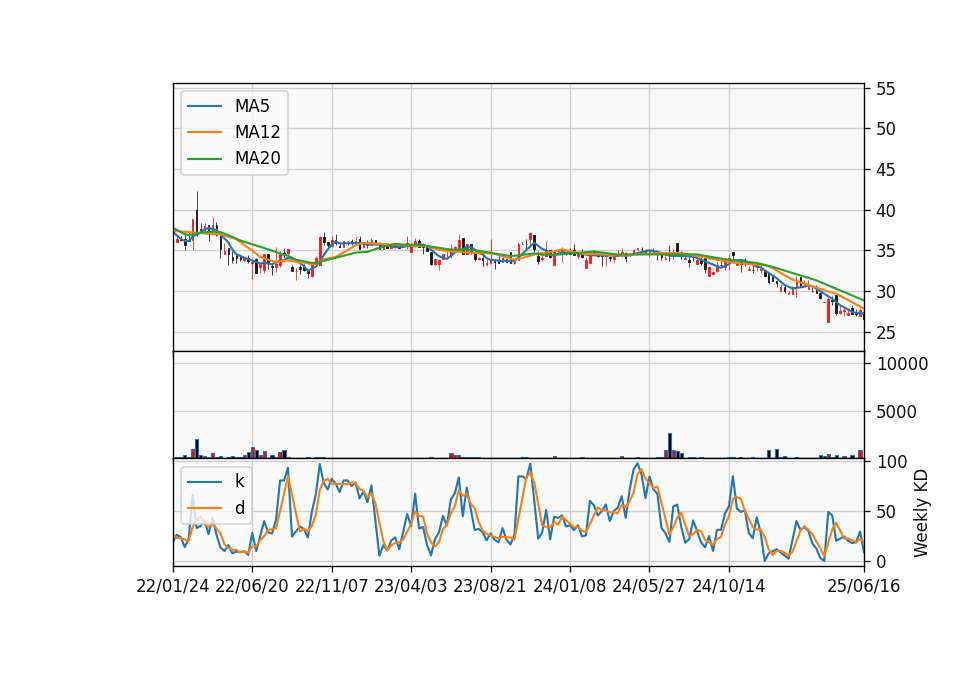
Task: Click the blue MA5 legend line
Action: (204, 106)
